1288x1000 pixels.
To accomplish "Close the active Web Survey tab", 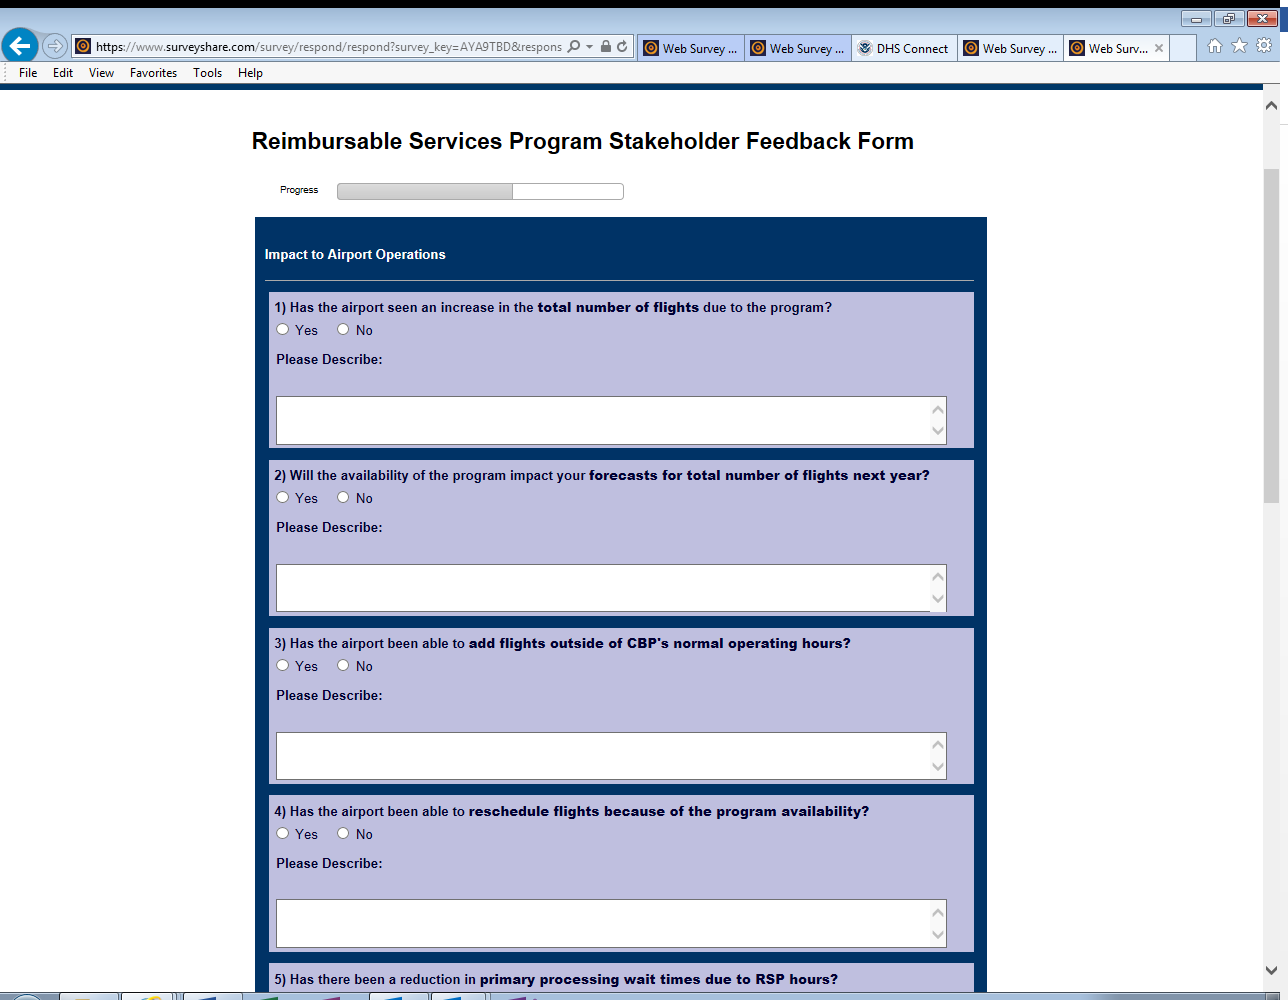I will point(1159,48).
